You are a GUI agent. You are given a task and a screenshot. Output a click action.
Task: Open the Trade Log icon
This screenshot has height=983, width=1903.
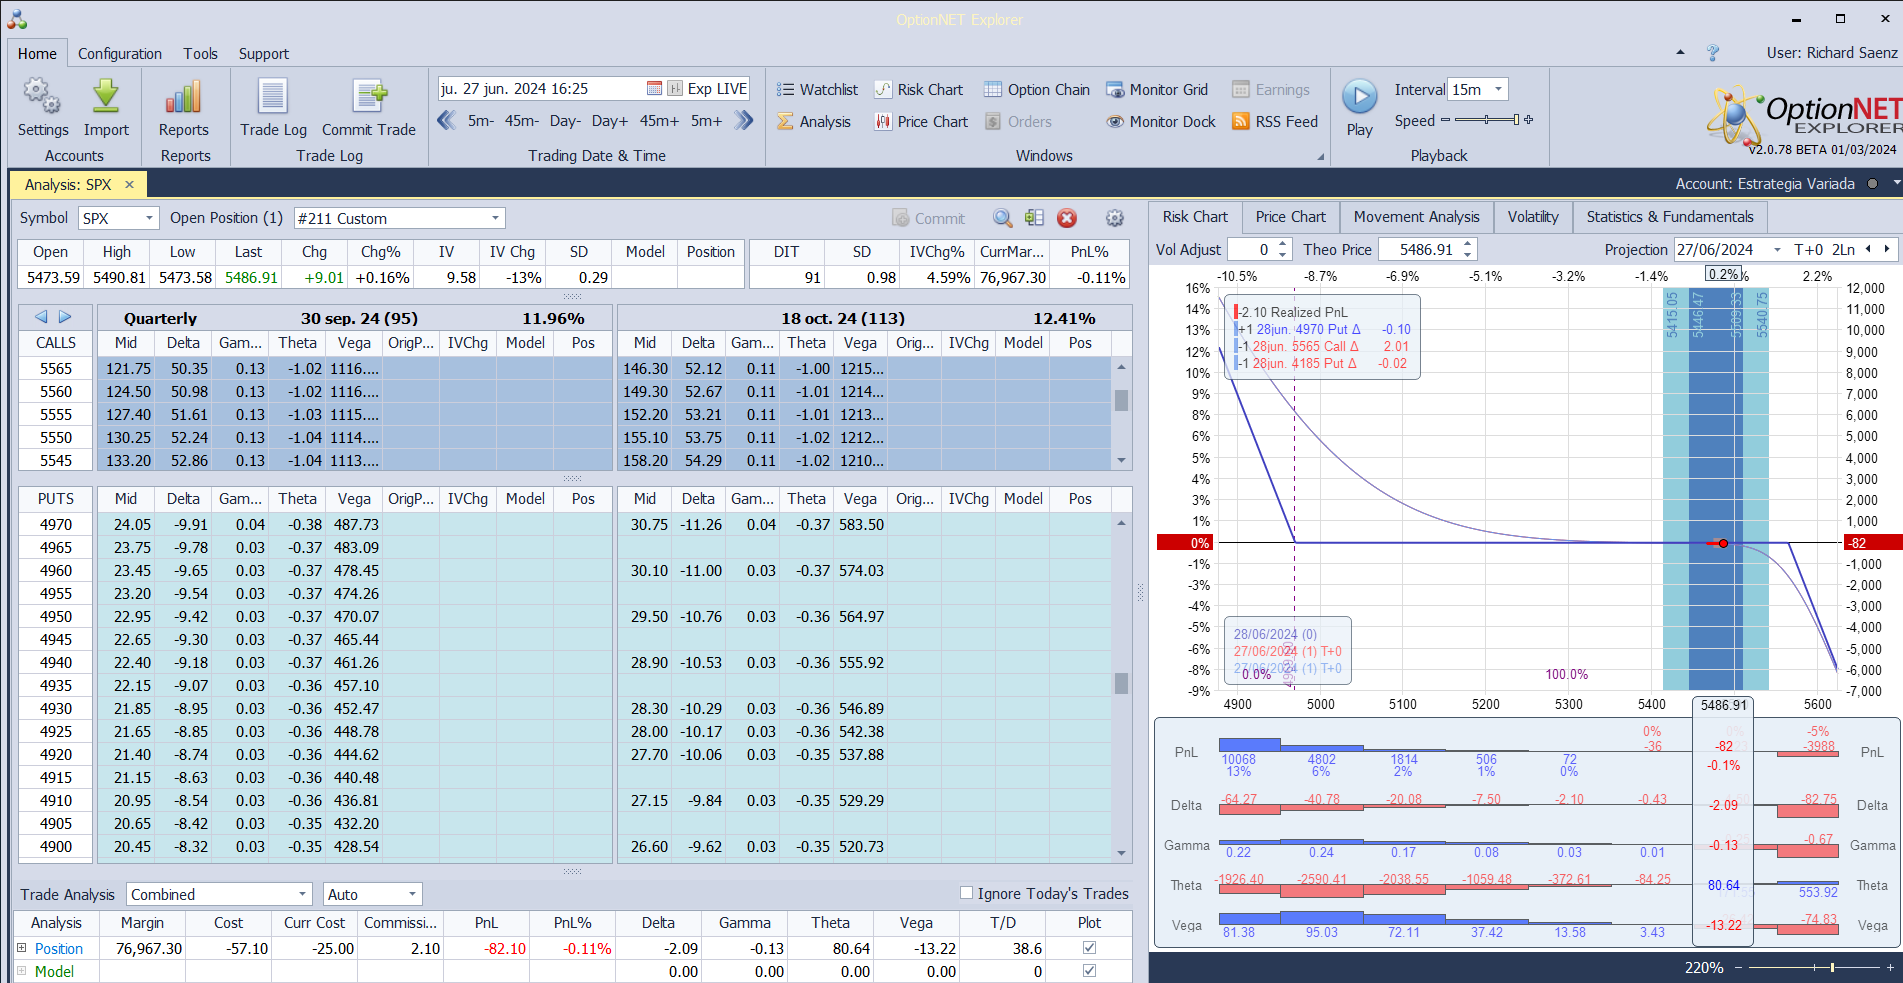pyautogui.click(x=273, y=98)
